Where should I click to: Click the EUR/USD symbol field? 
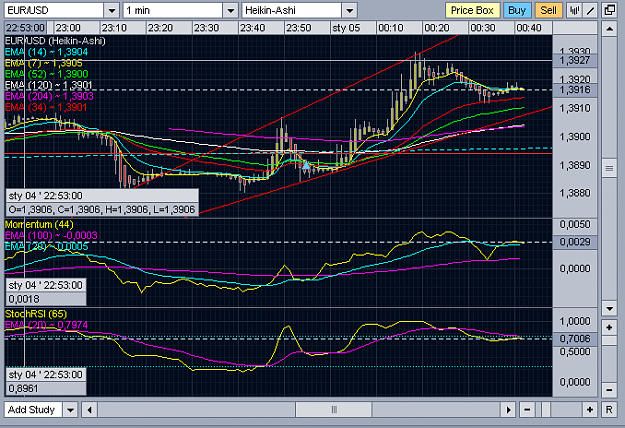tap(54, 10)
